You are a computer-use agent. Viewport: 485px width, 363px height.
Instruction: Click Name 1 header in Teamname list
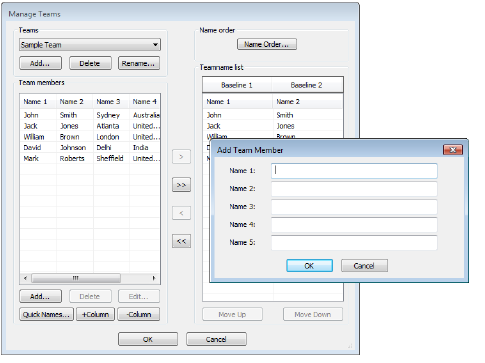238,102
